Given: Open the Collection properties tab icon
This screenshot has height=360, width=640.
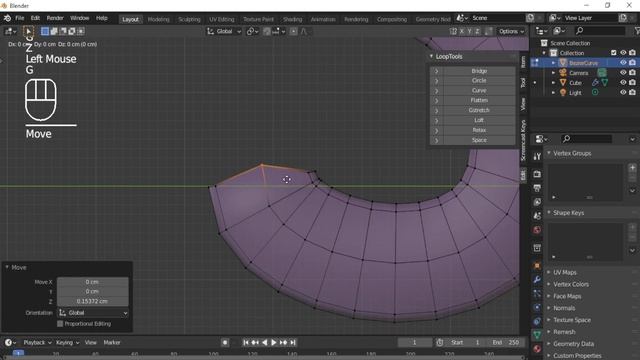Looking at the screenshot, I should coord(537,248).
